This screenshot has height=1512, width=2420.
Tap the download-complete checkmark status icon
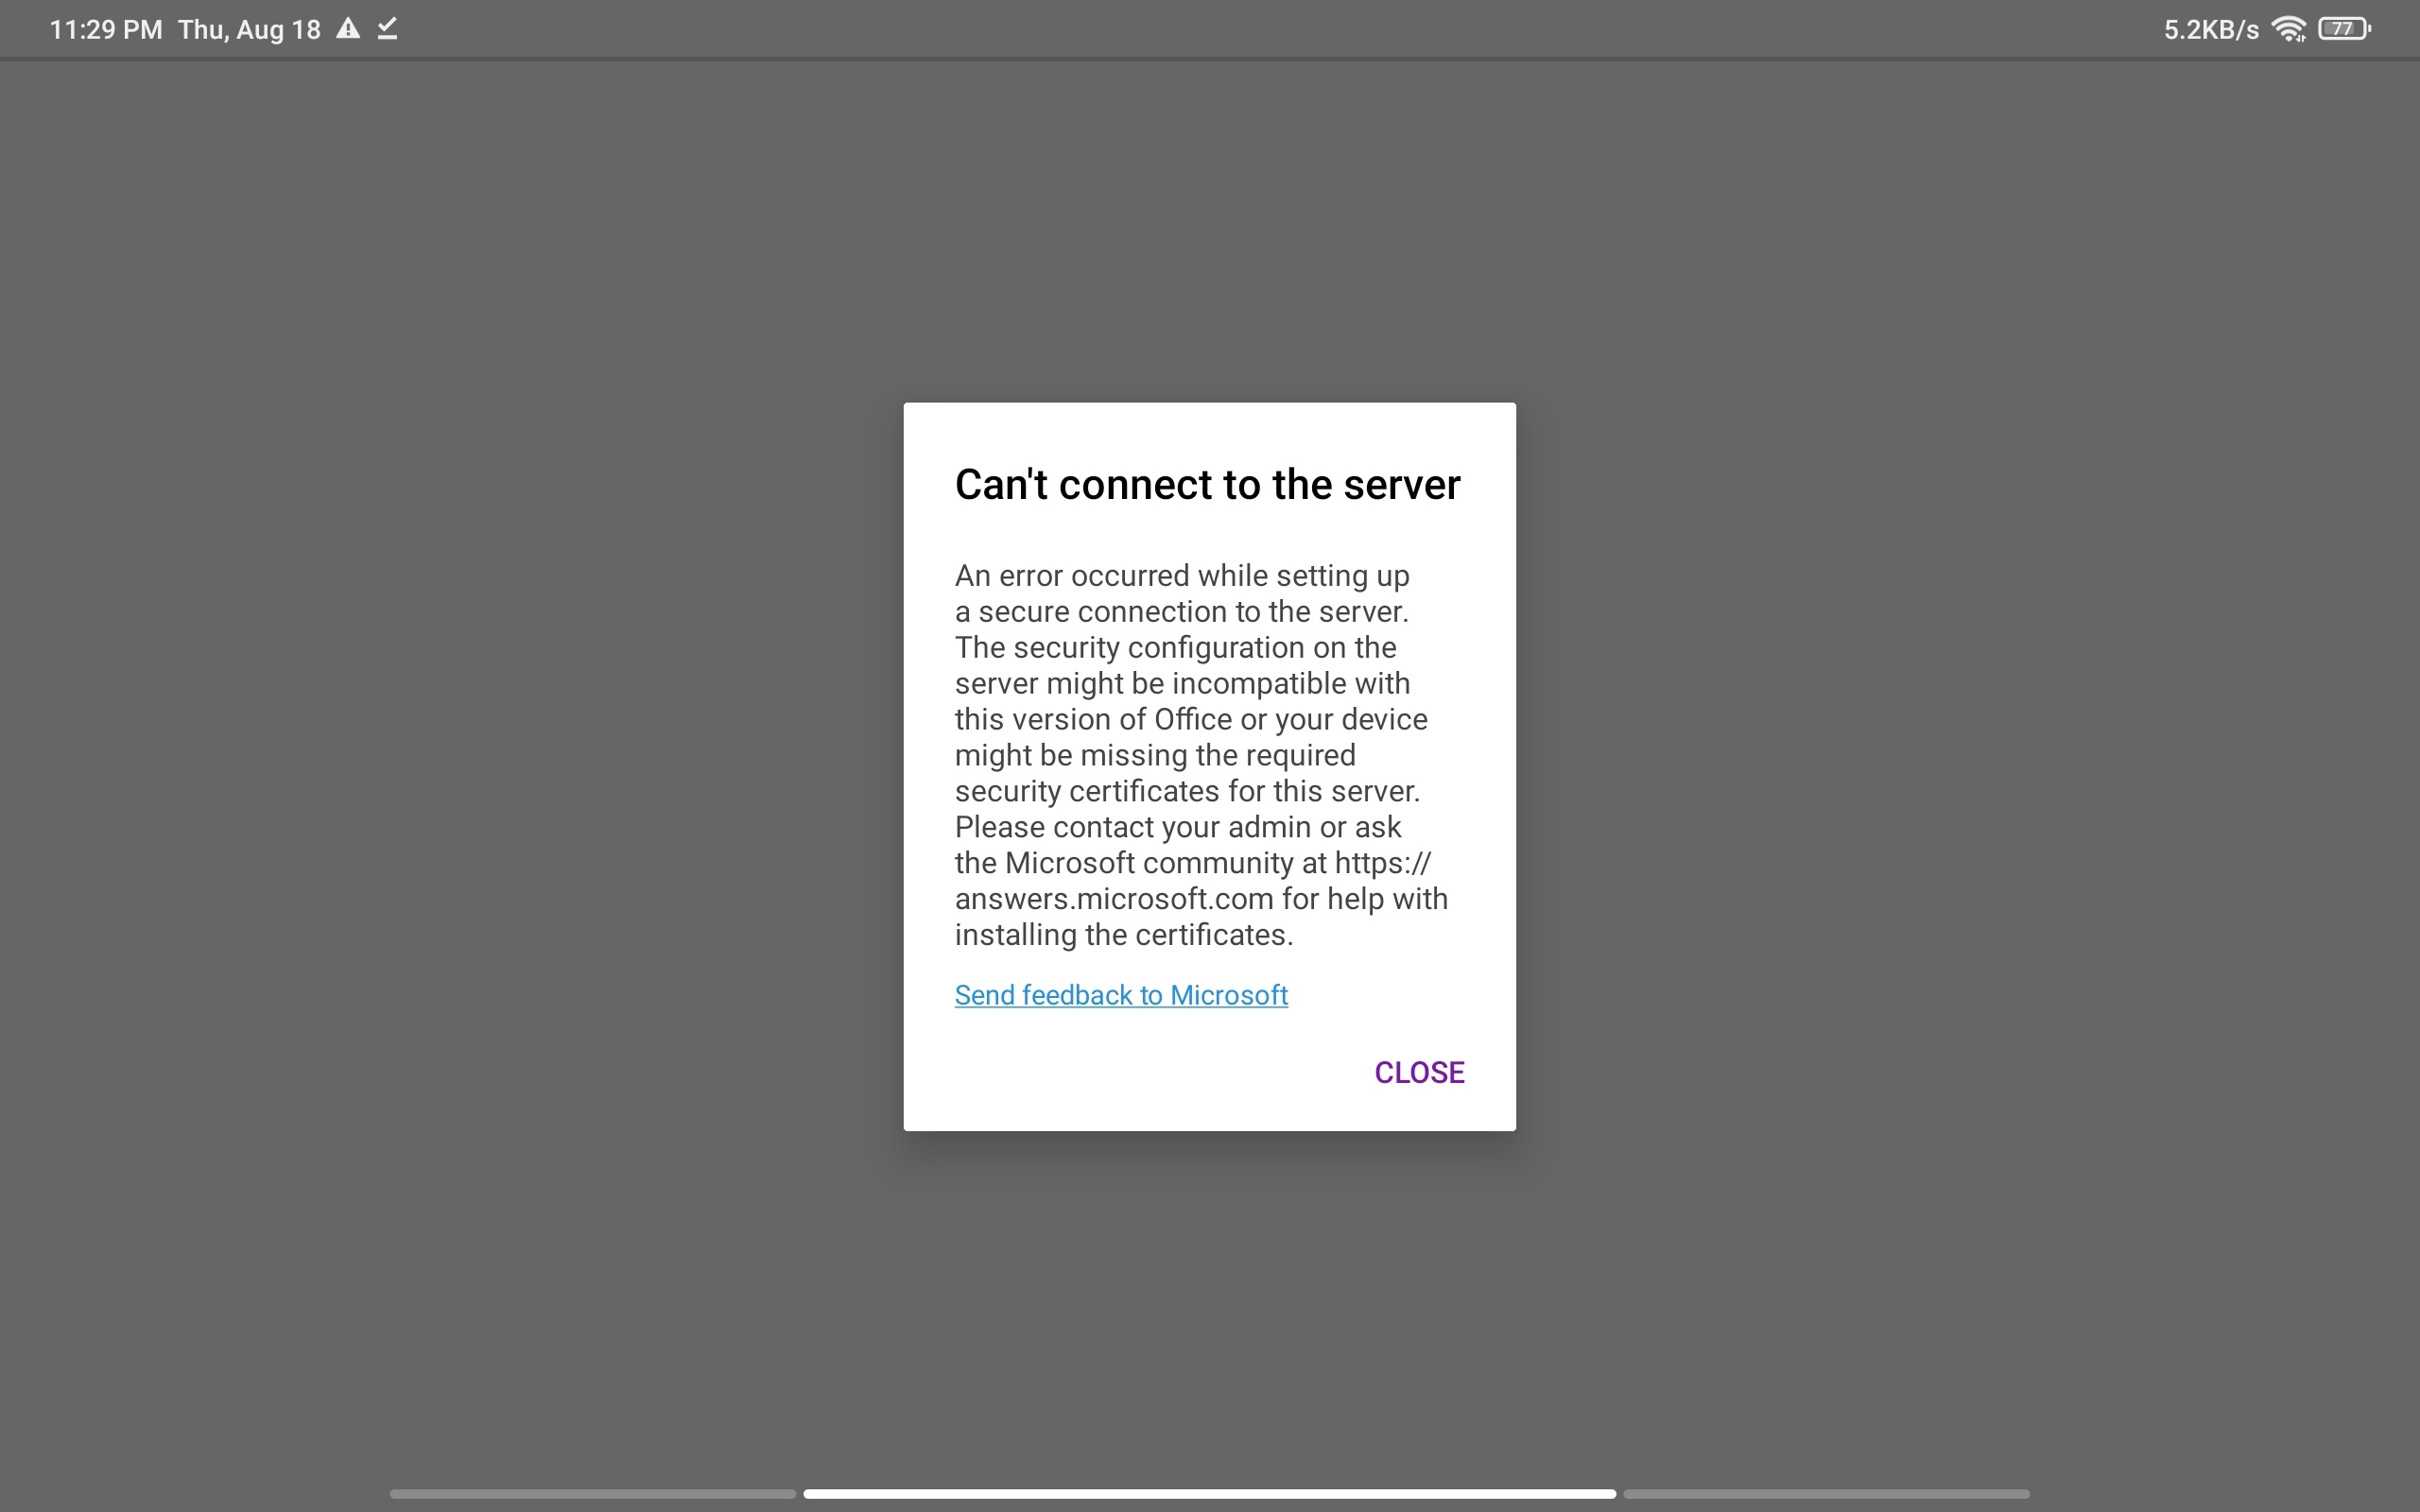tap(388, 29)
